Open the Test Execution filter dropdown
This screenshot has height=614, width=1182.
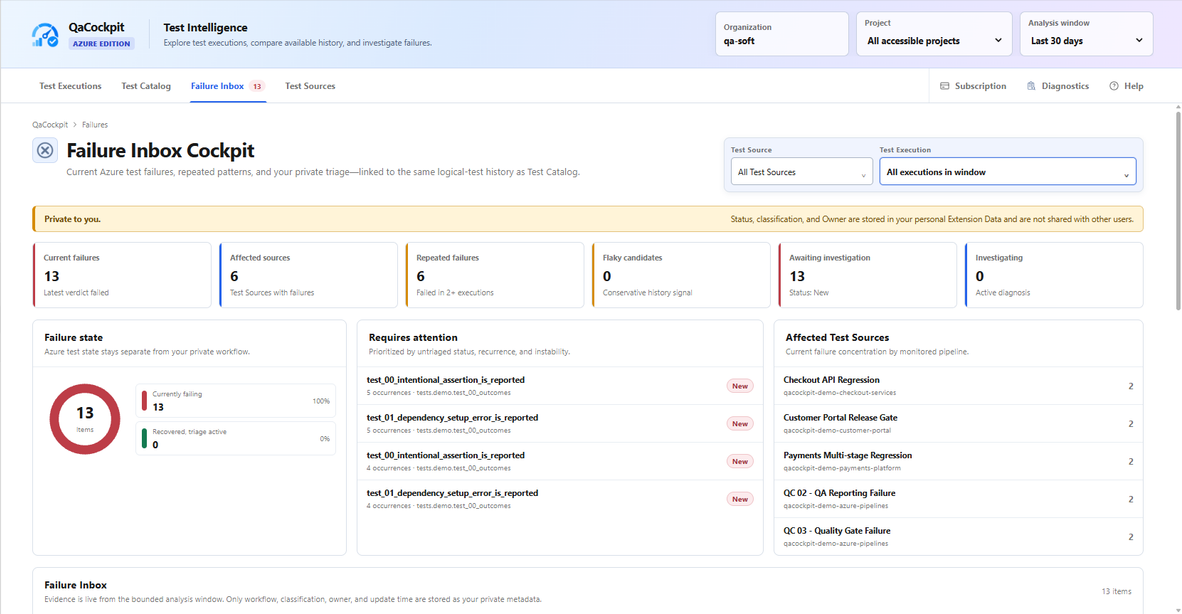(x=1008, y=172)
